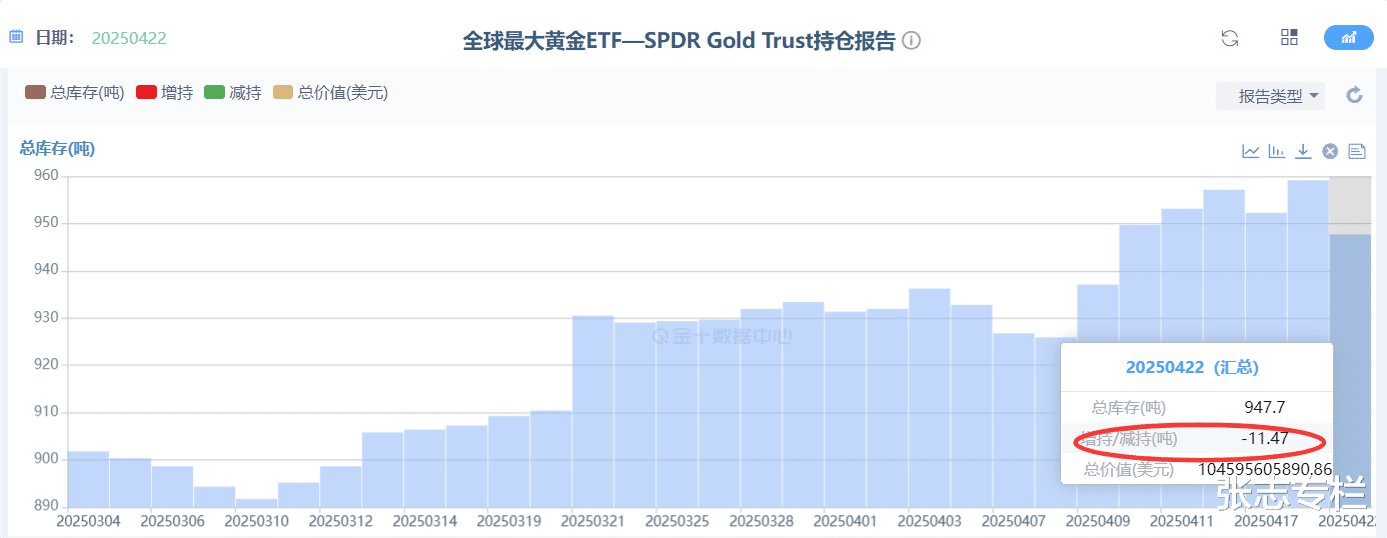Click the y-axis value 900
Viewport: 1387px width, 538px height.
pos(47,459)
